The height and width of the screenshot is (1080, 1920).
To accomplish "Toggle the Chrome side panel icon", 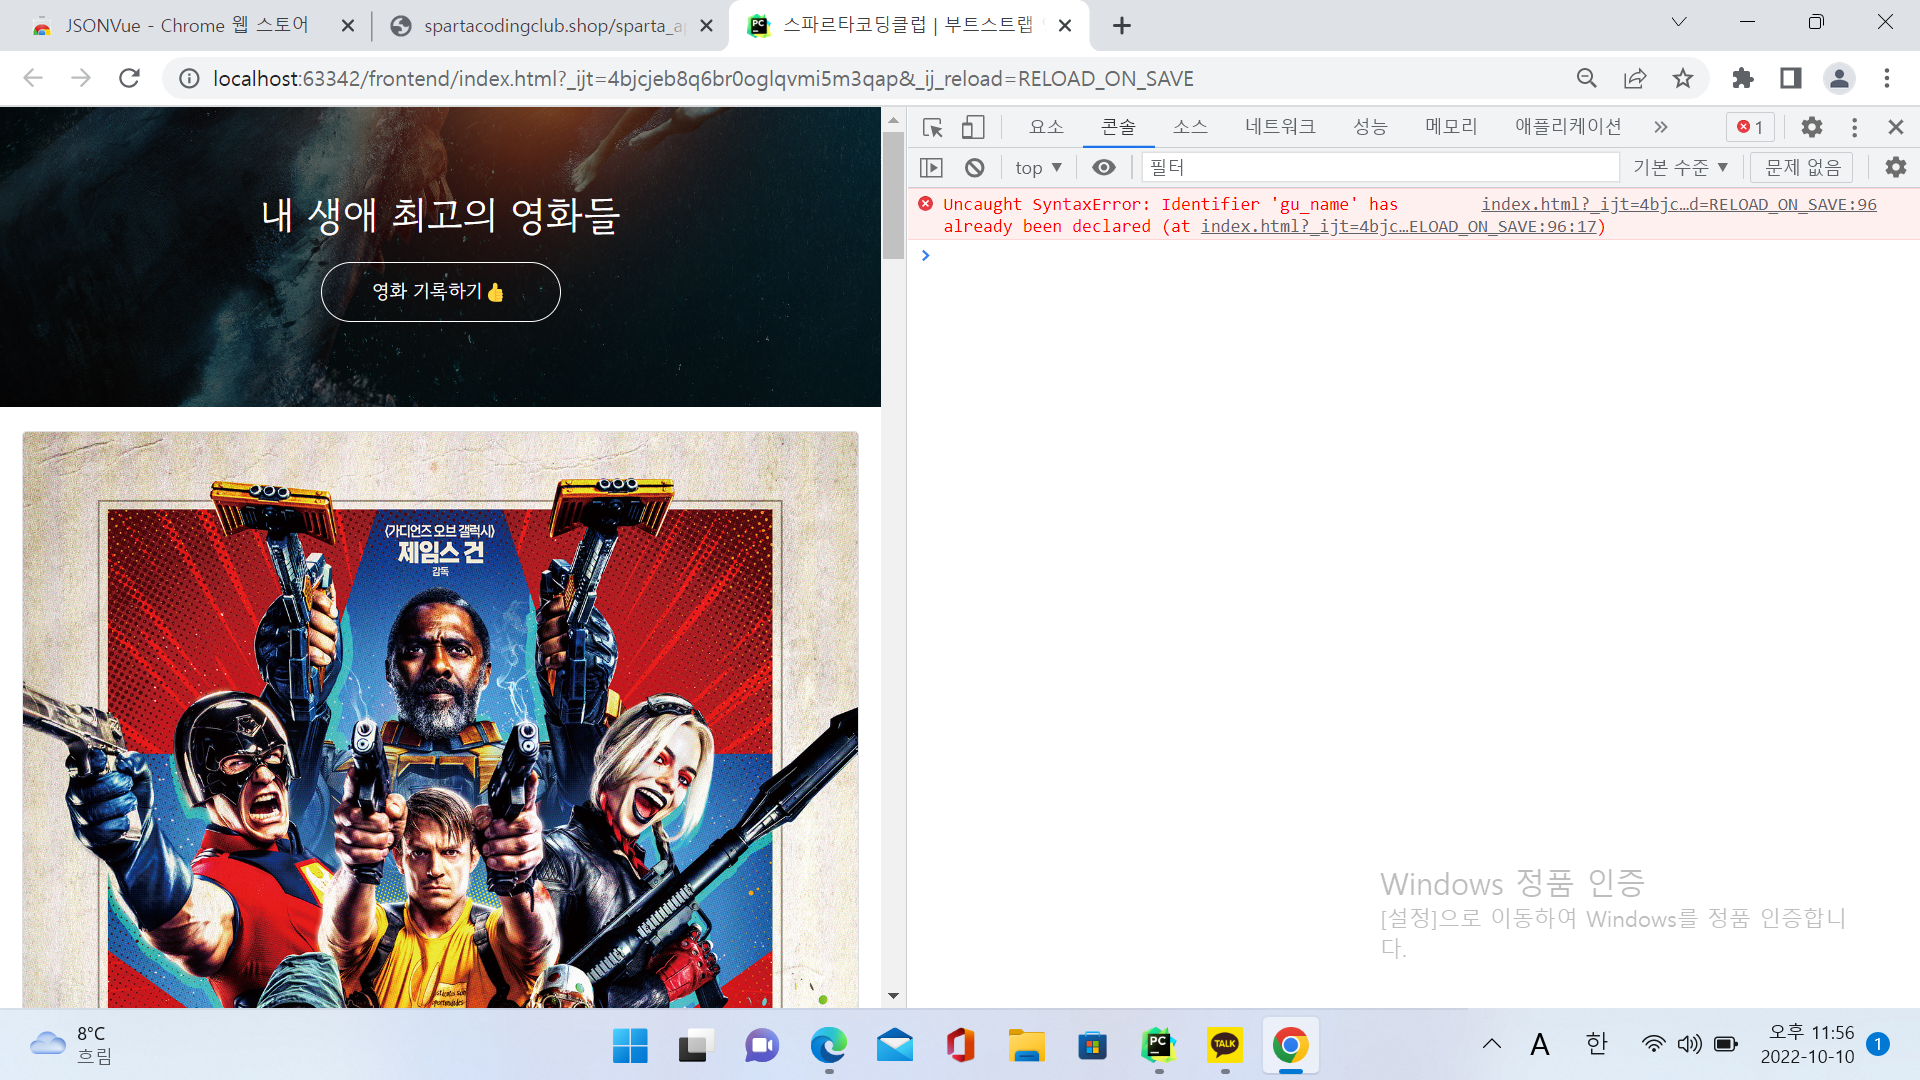I will pos(1791,78).
